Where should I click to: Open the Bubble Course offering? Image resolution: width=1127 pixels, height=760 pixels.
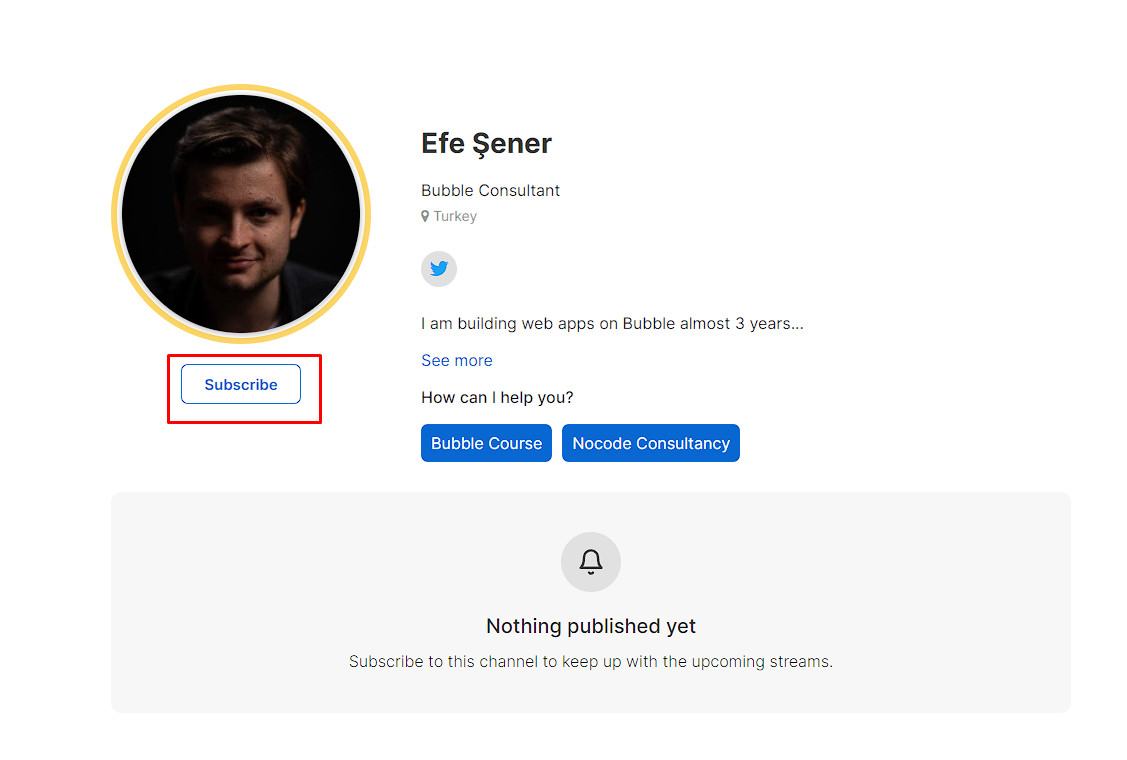click(x=486, y=443)
